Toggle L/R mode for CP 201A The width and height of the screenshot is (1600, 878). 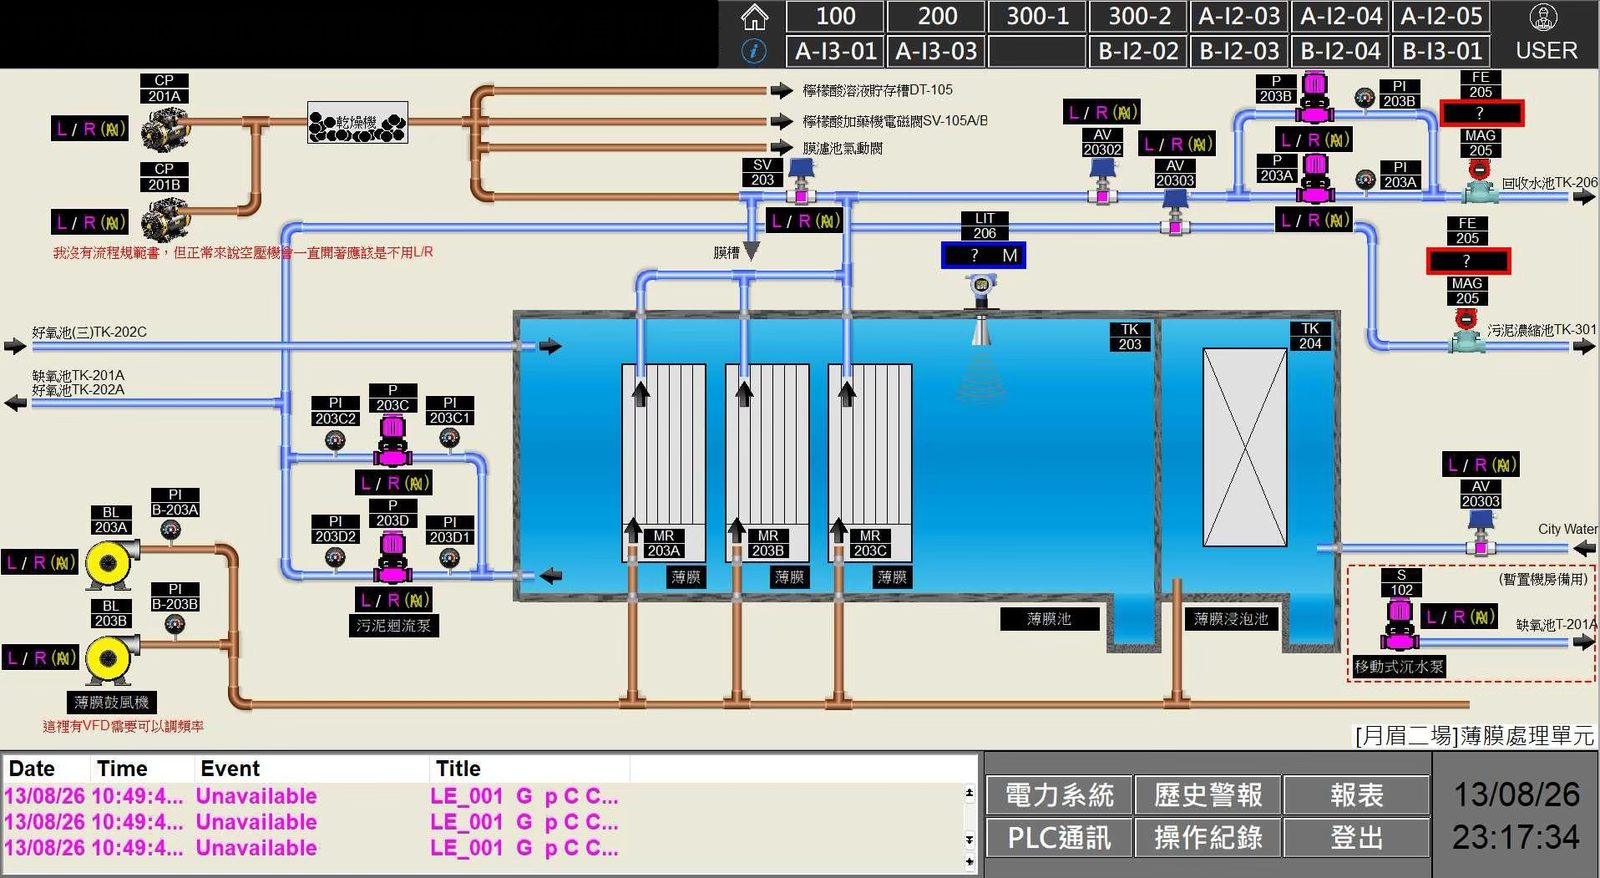click(x=90, y=128)
